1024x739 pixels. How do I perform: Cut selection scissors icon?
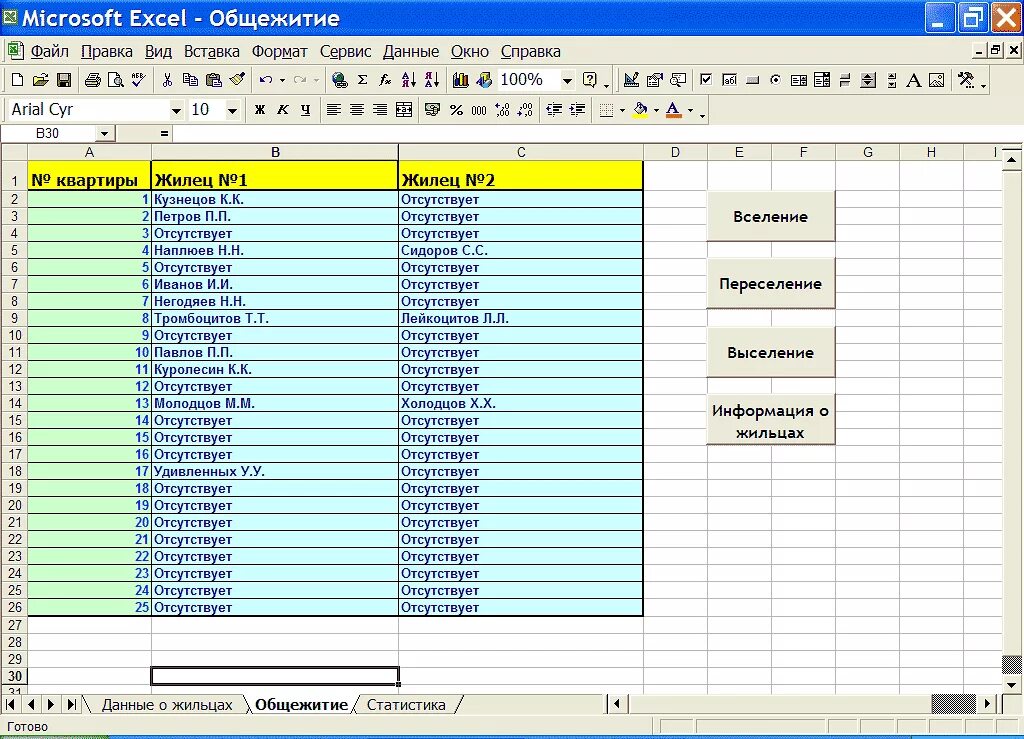(167, 80)
